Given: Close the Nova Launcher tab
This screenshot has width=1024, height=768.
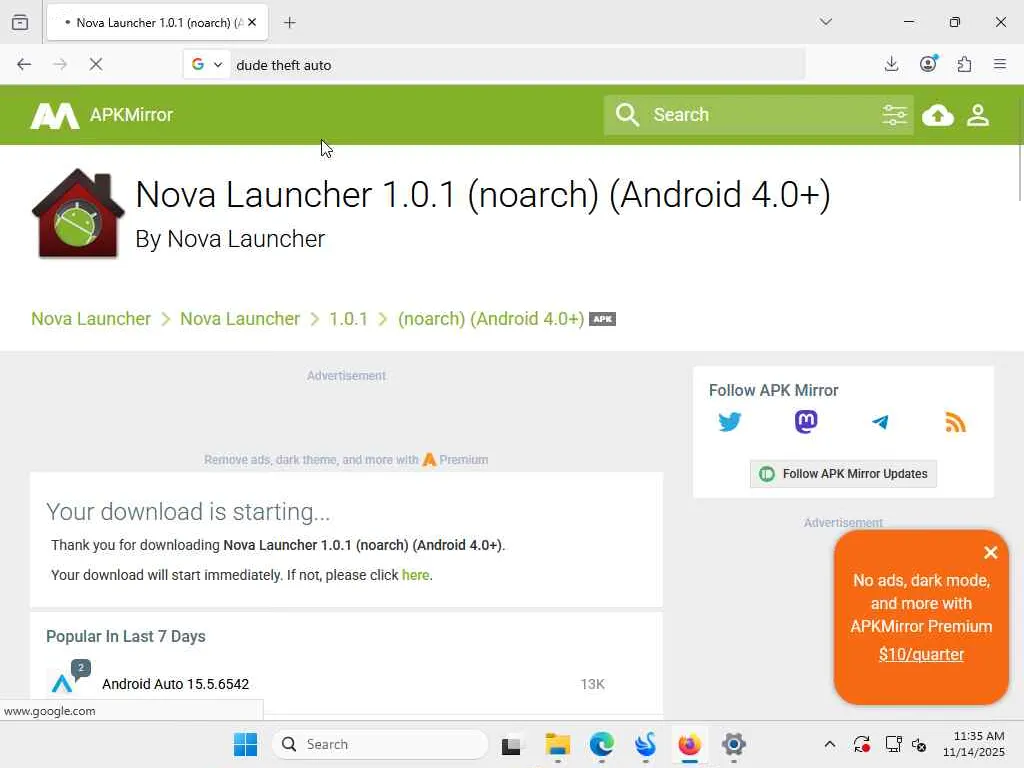Looking at the screenshot, I should (x=252, y=22).
